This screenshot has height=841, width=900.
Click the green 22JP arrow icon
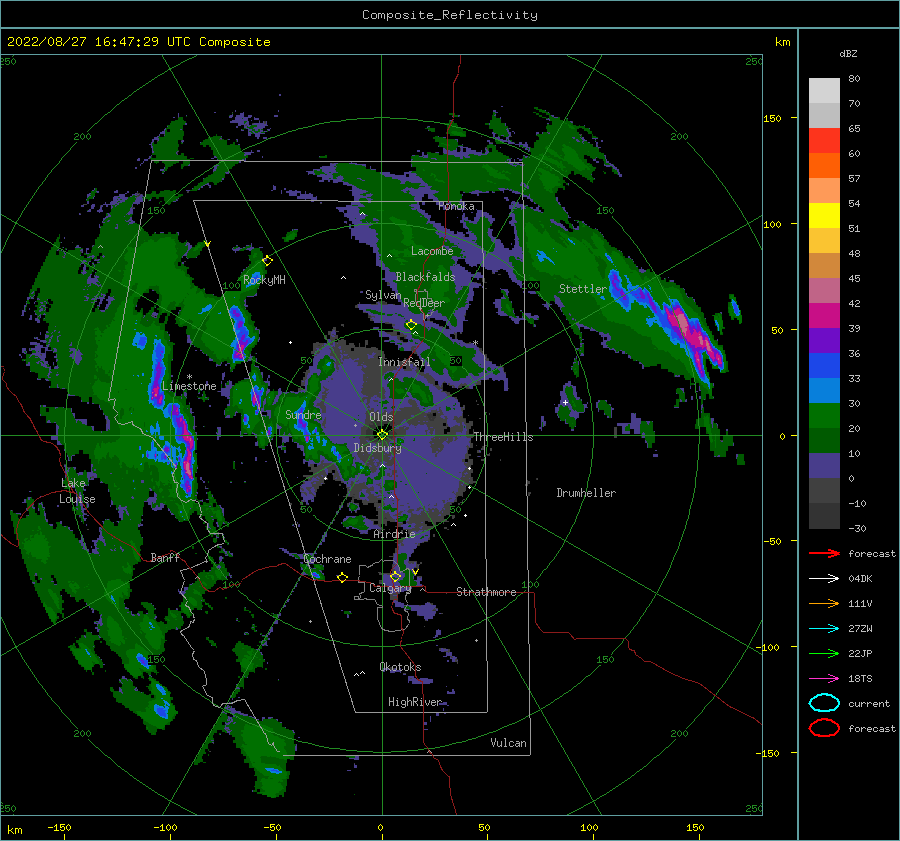coord(824,653)
